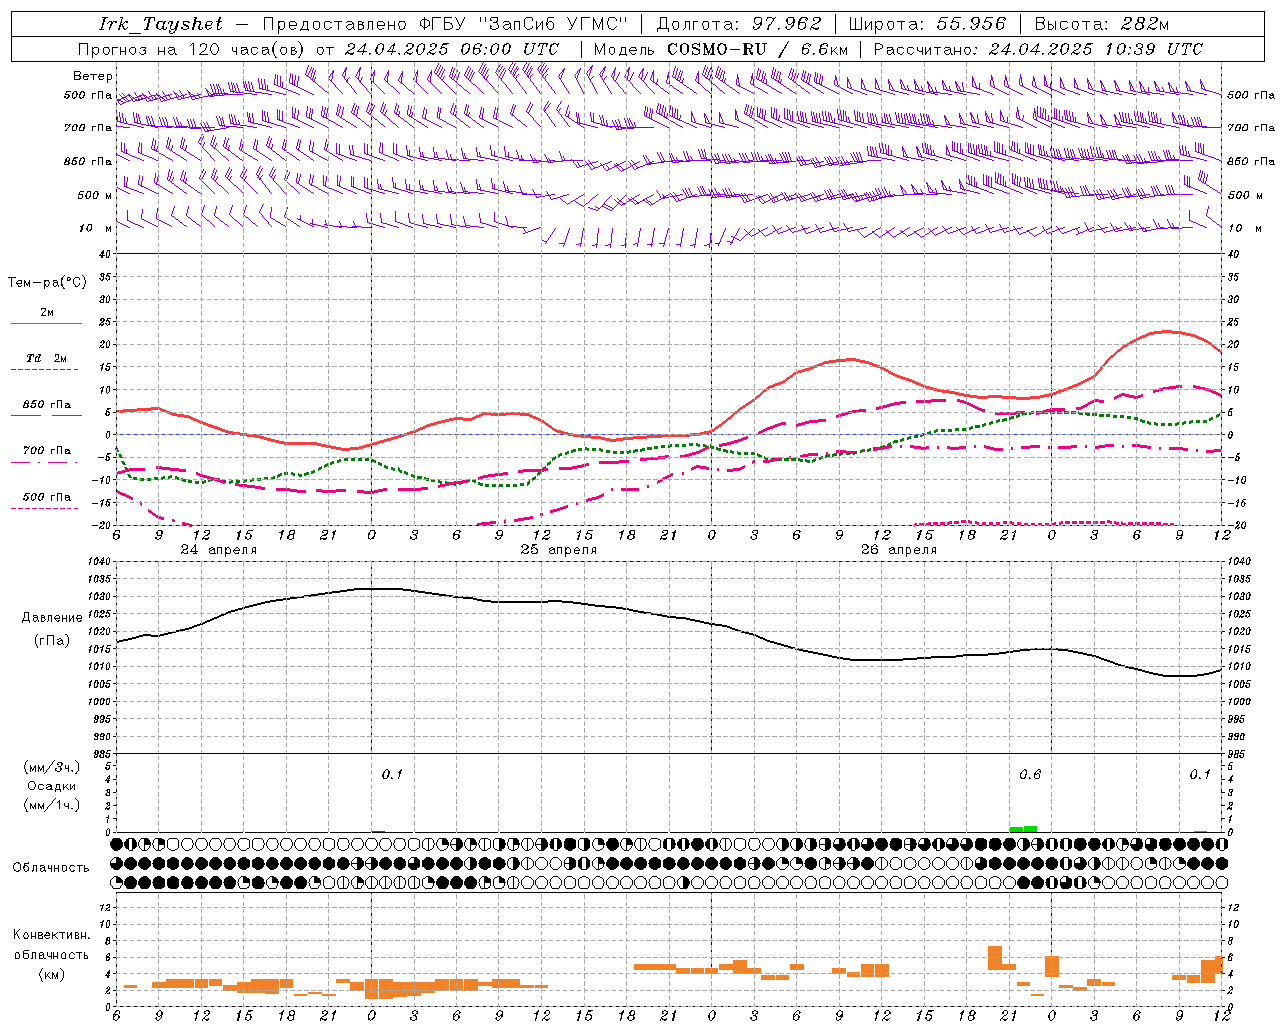Select the 'Долгота: 97.962' header value
1280x1024 pixels.
click(x=739, y=24)
